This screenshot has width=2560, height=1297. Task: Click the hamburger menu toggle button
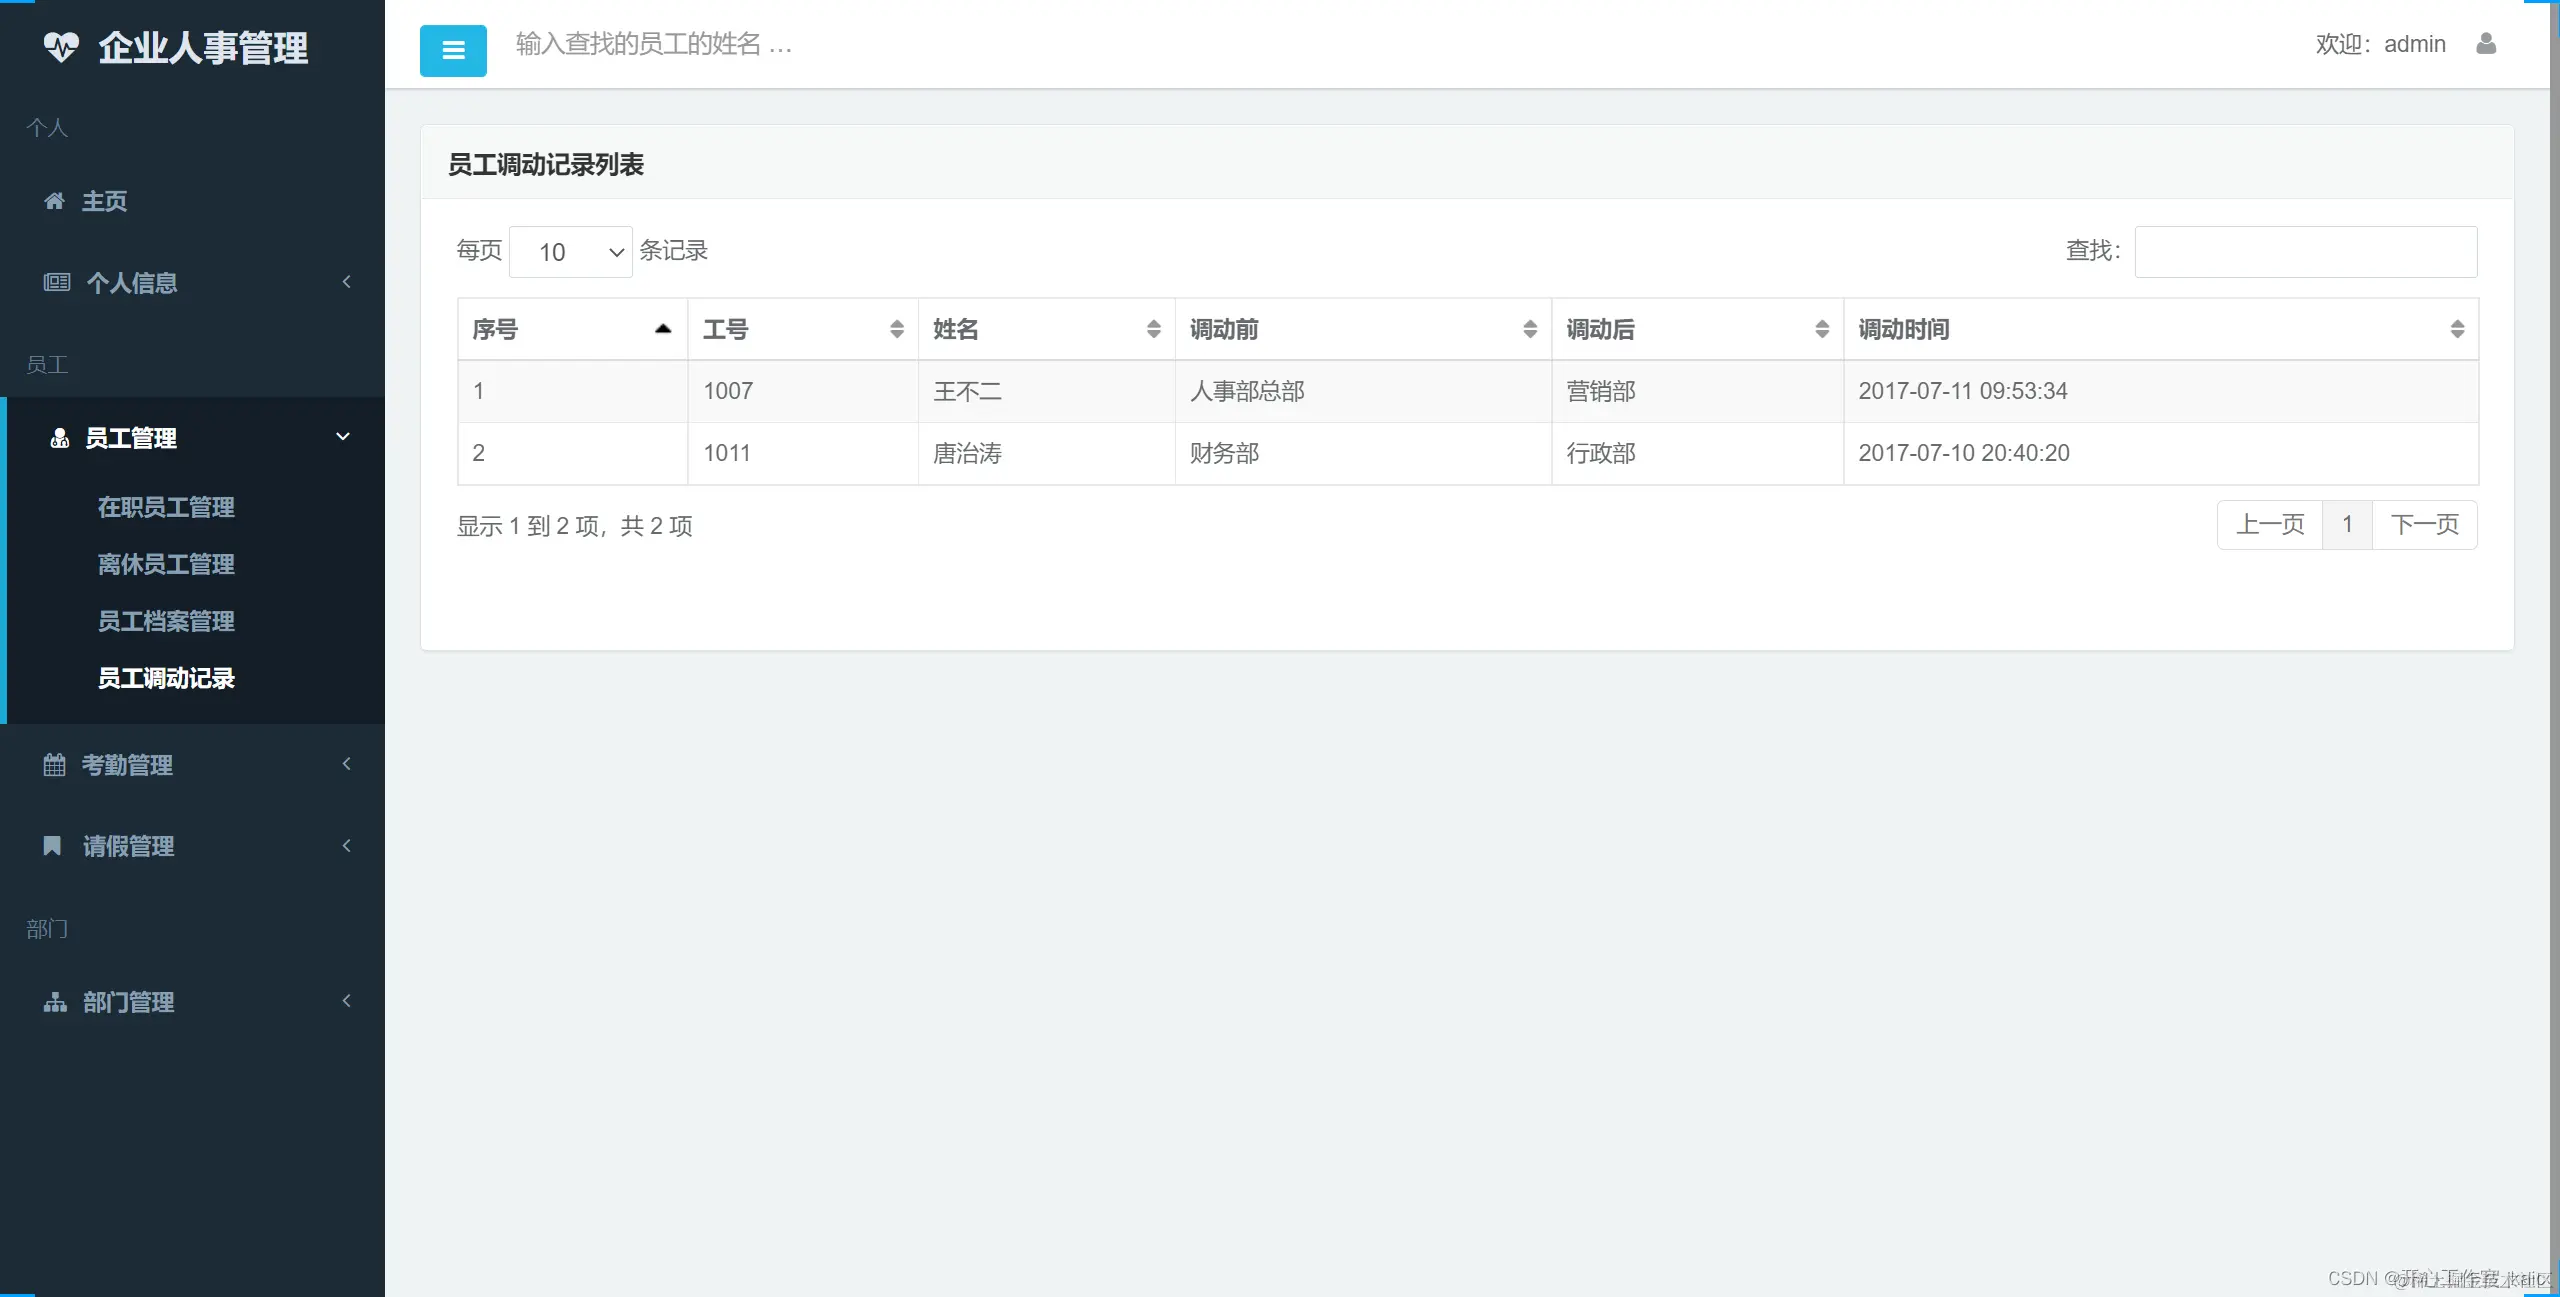pyautogui.click(x=453, y=51)
